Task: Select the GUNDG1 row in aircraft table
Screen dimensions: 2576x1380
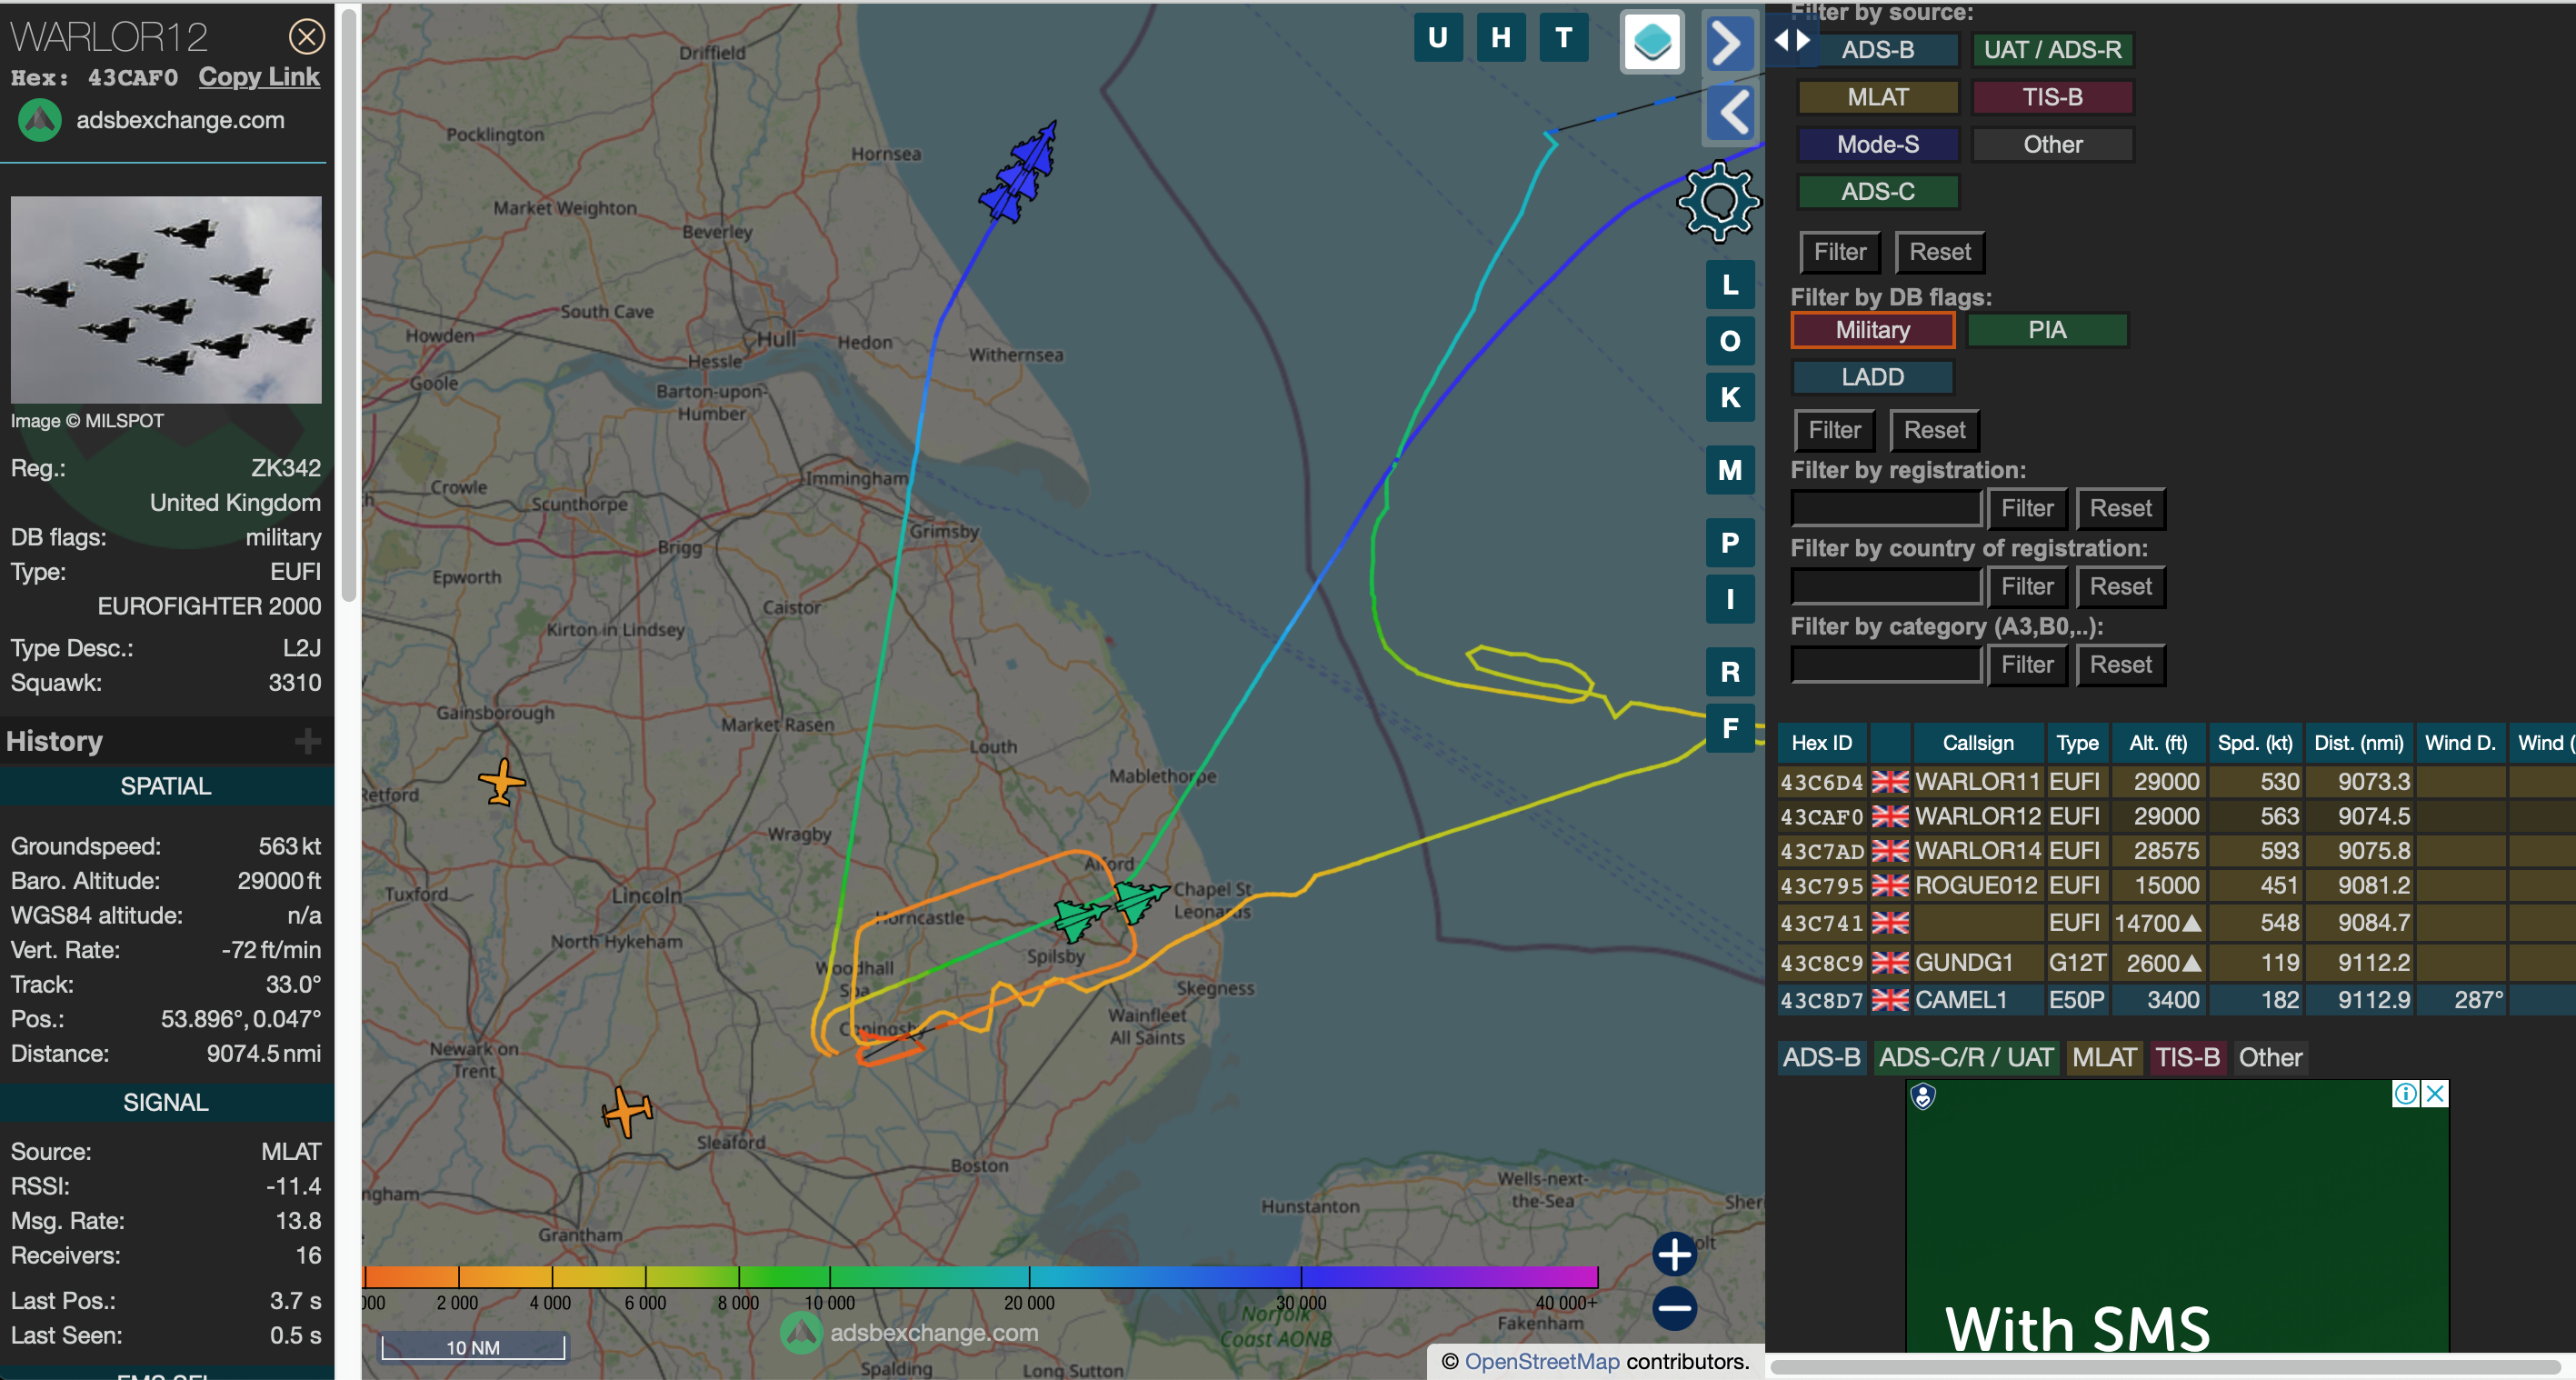Action: [x=2176, y=963]
